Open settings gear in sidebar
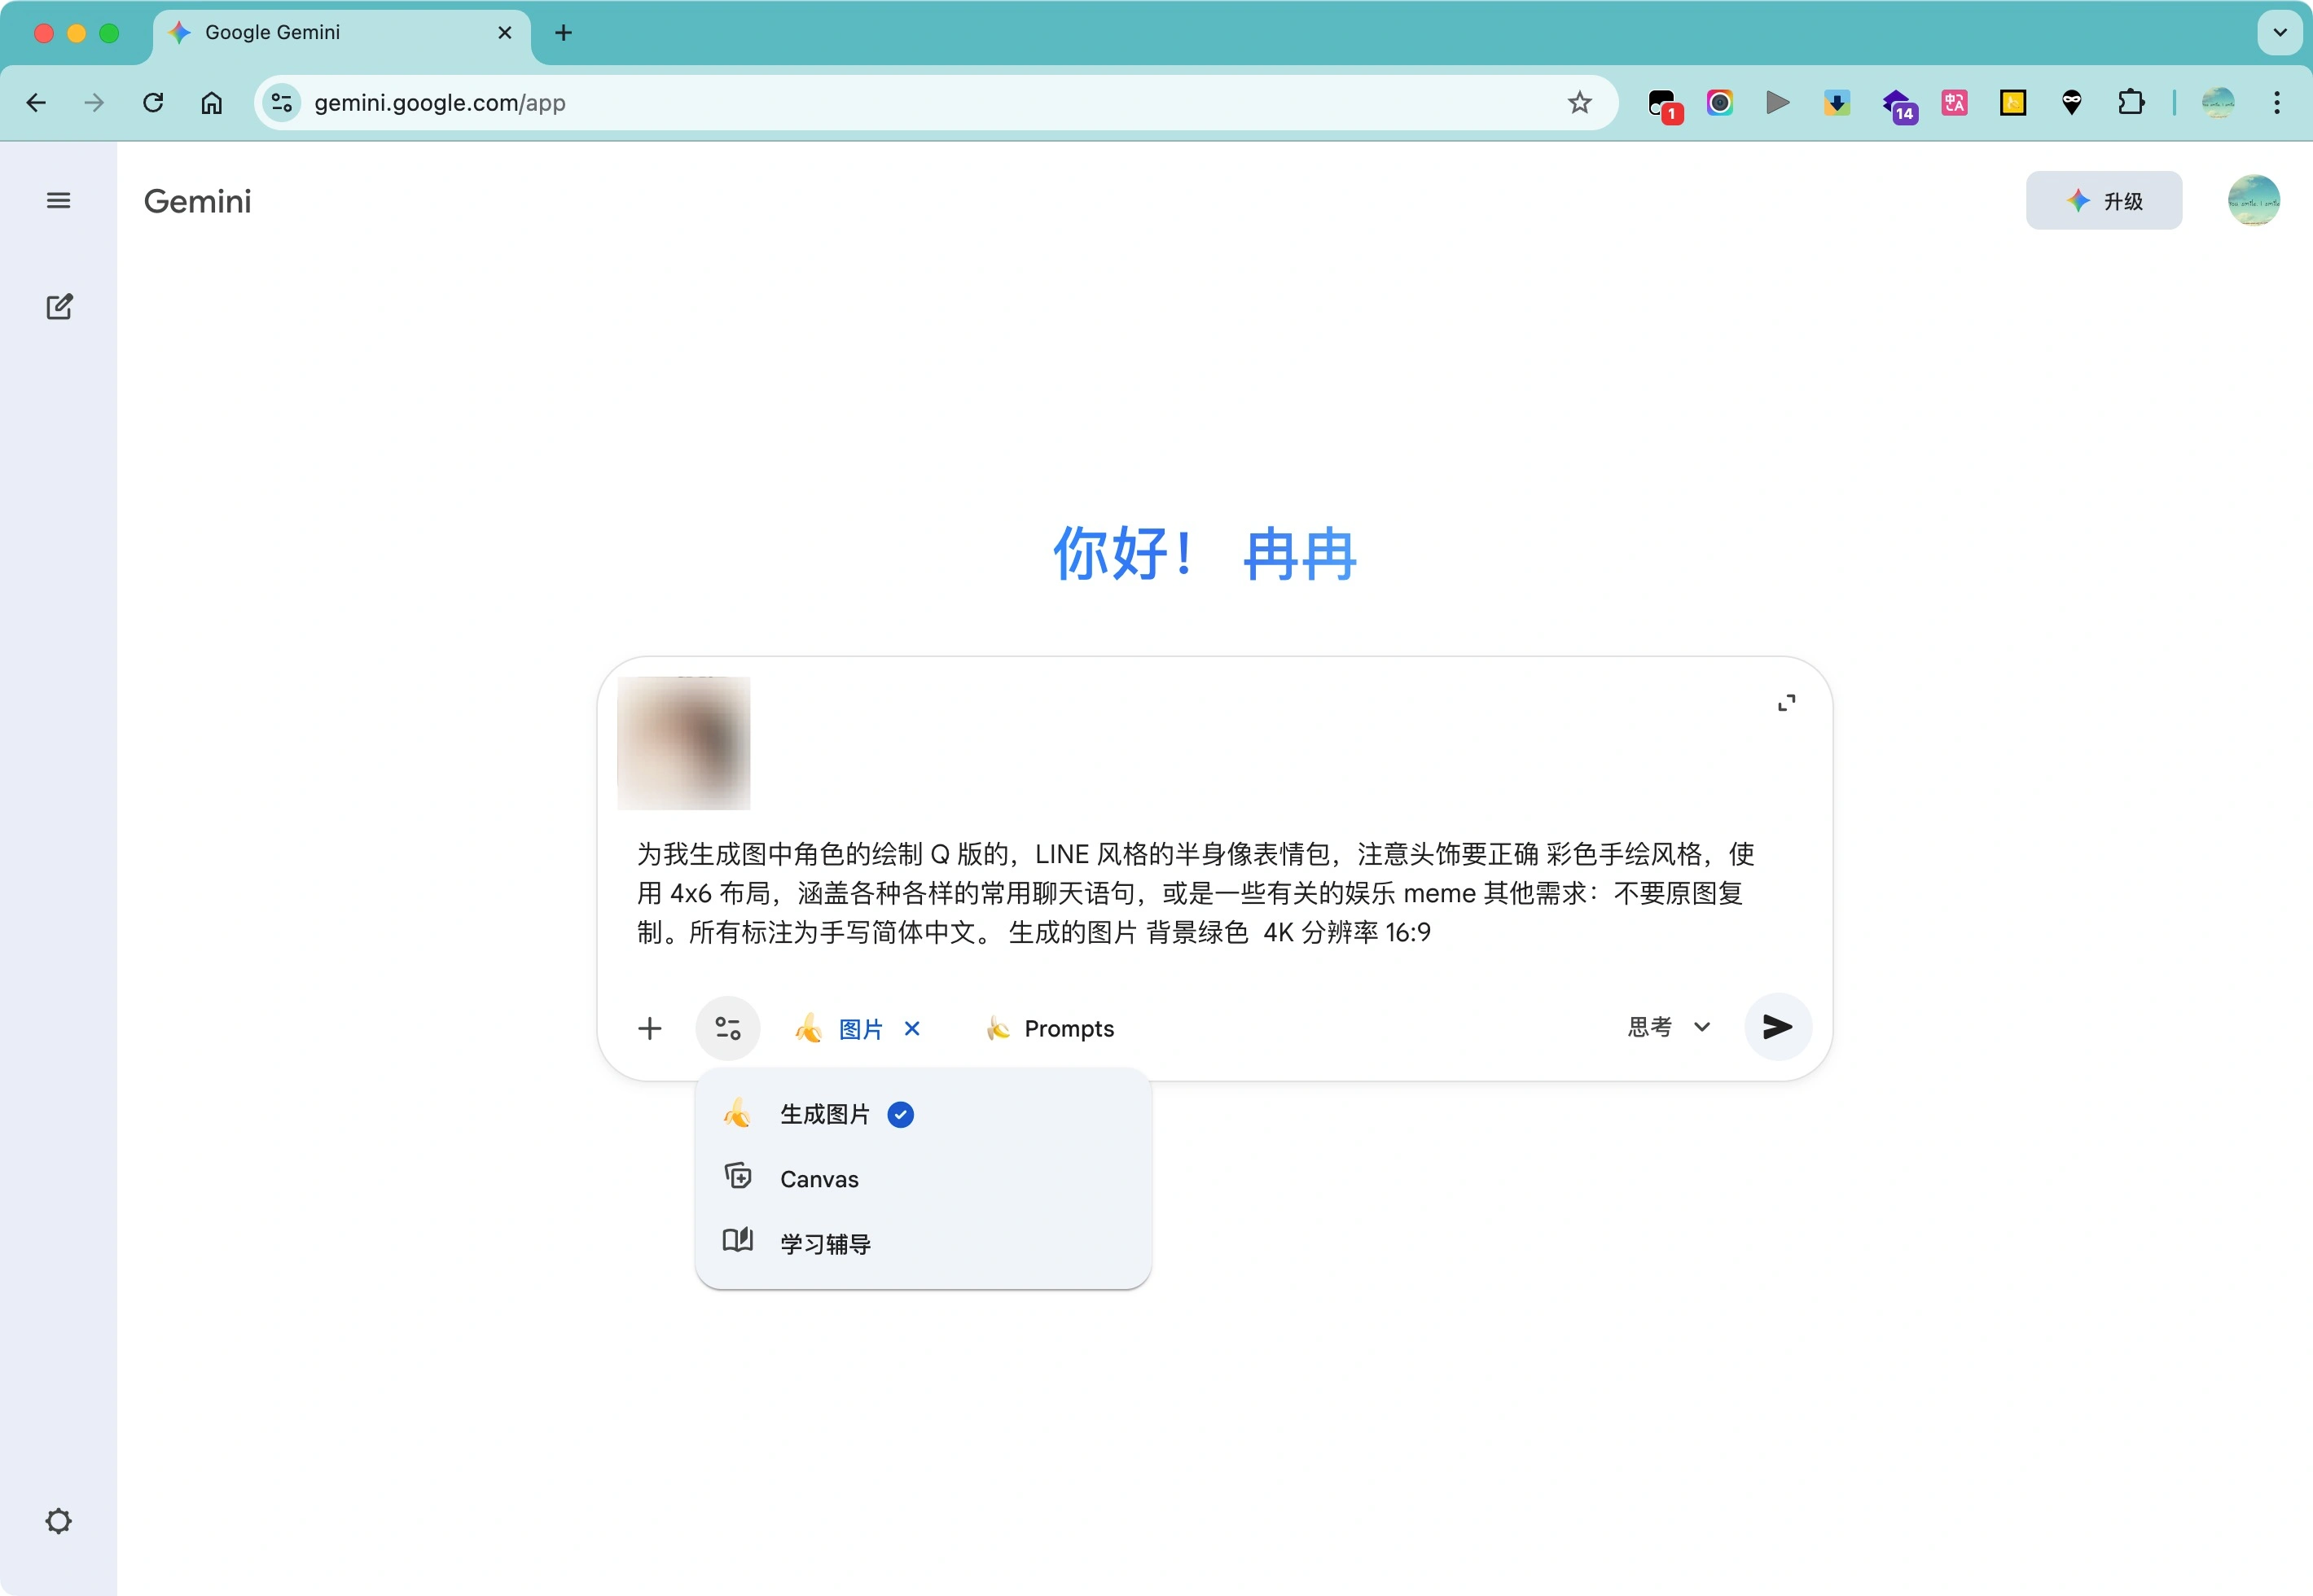 [59, 1521]
